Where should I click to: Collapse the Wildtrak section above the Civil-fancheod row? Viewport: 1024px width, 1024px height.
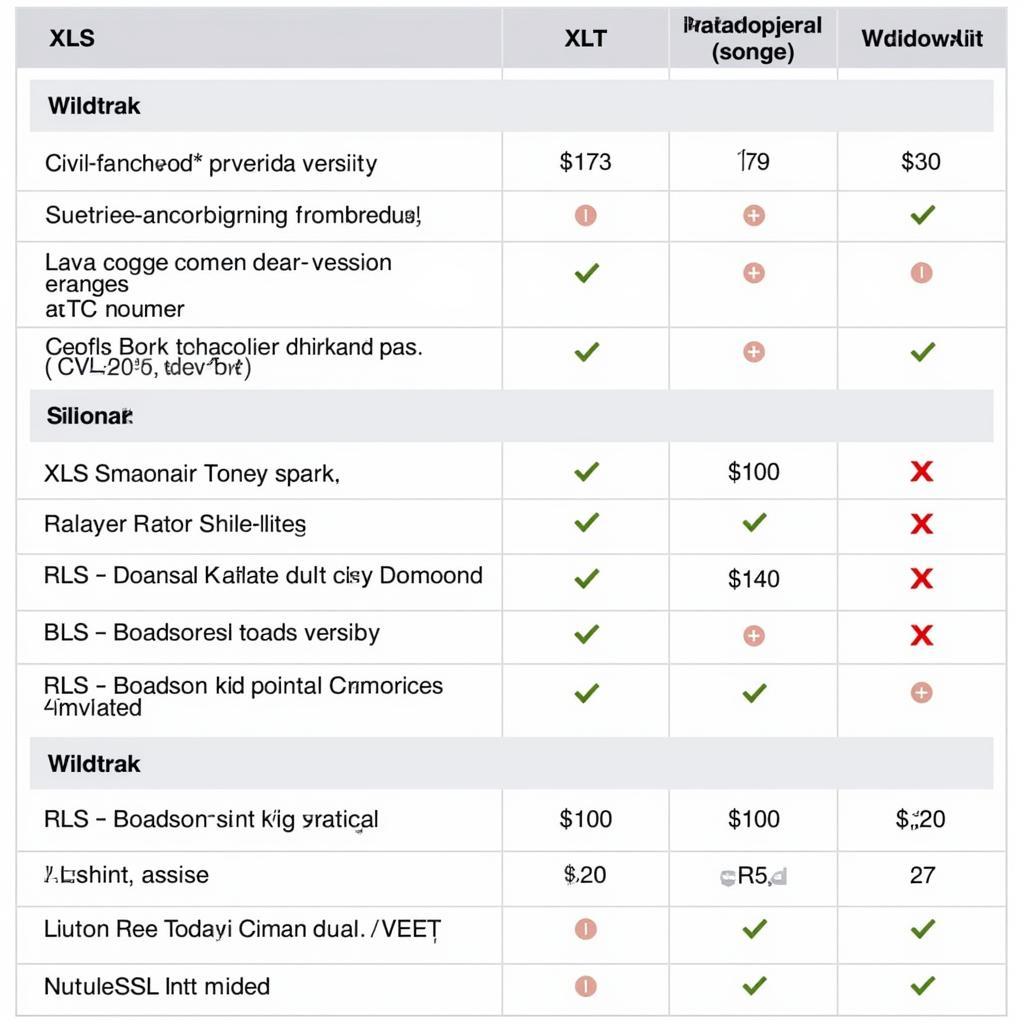tap(94, 106)
